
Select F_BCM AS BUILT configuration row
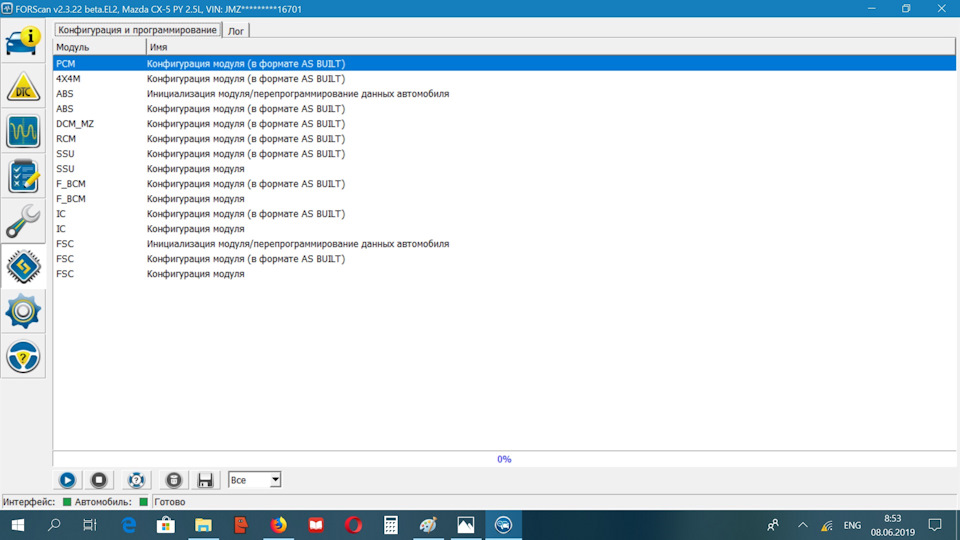click(504, 184)
